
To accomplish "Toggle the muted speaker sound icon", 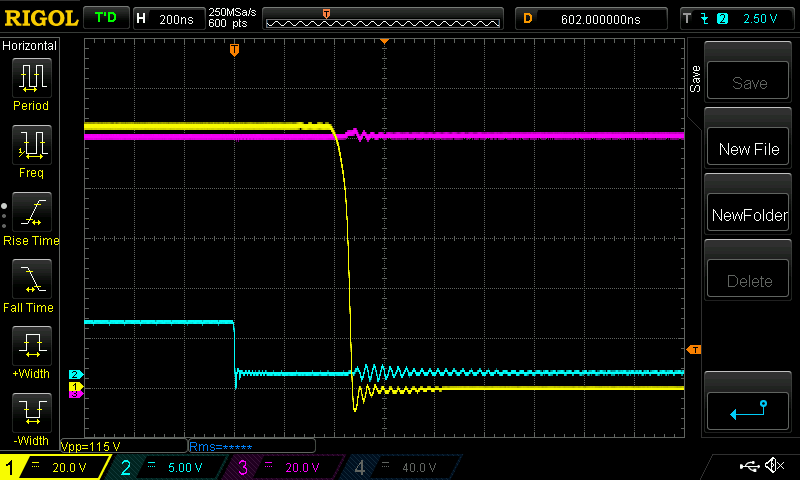I will [x=773, y=466].
